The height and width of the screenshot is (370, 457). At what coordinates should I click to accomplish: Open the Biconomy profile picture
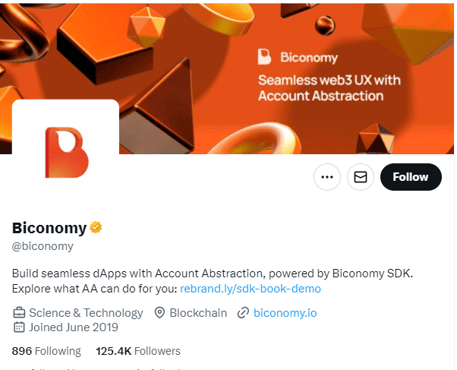[x=66, y=152]
